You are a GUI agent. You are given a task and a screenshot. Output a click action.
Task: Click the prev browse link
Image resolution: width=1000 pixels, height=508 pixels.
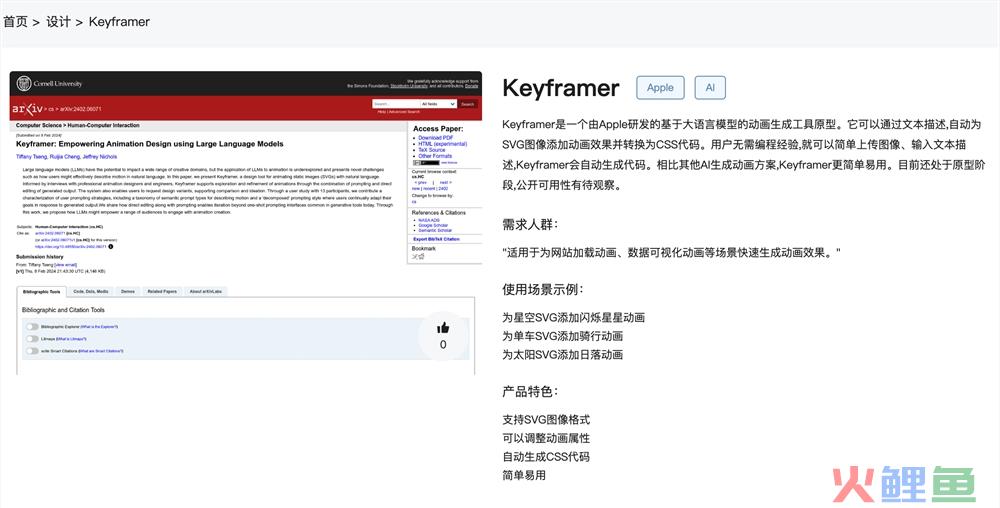pyautogui.click(x=420, y=182)
